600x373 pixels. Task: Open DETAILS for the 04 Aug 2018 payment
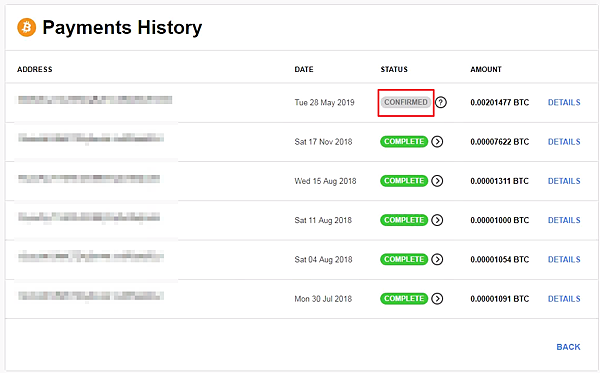[564, 259]
